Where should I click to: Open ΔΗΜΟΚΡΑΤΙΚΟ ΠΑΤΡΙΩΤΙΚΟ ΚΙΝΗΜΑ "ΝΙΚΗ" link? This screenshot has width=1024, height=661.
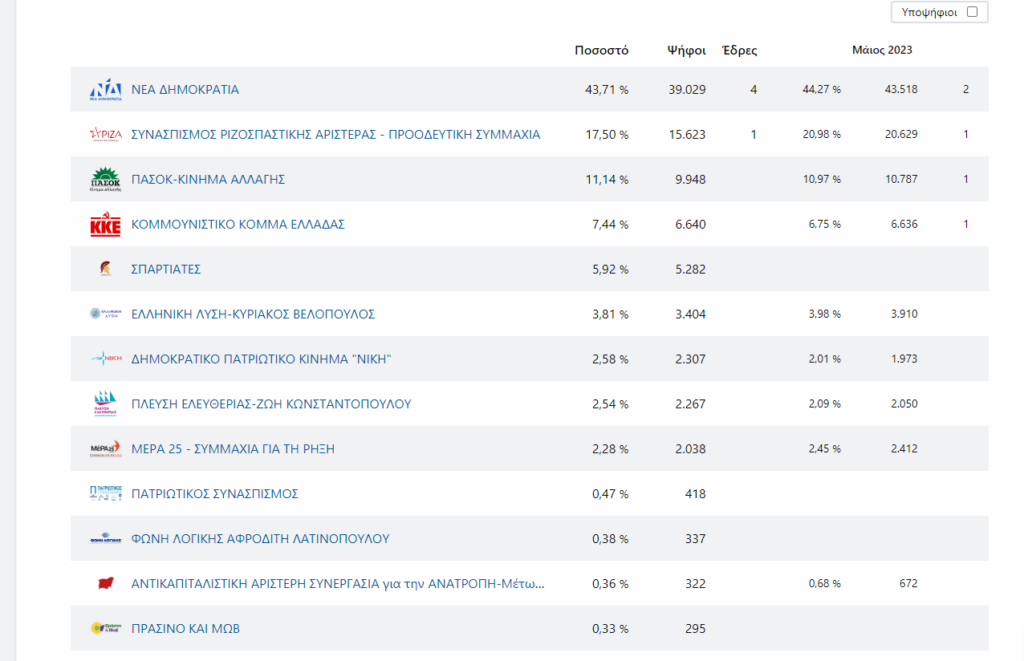(x=261, y=359)
